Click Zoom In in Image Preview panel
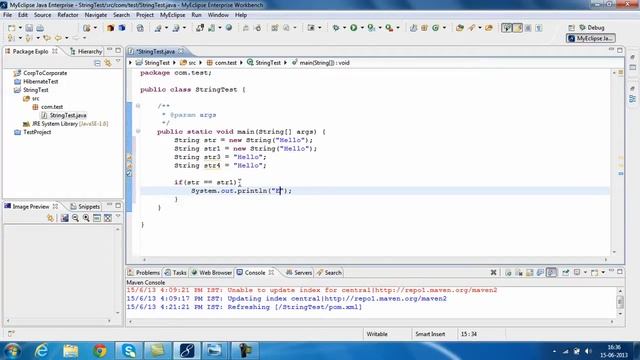640x360 pixels. tap(86, 218)
